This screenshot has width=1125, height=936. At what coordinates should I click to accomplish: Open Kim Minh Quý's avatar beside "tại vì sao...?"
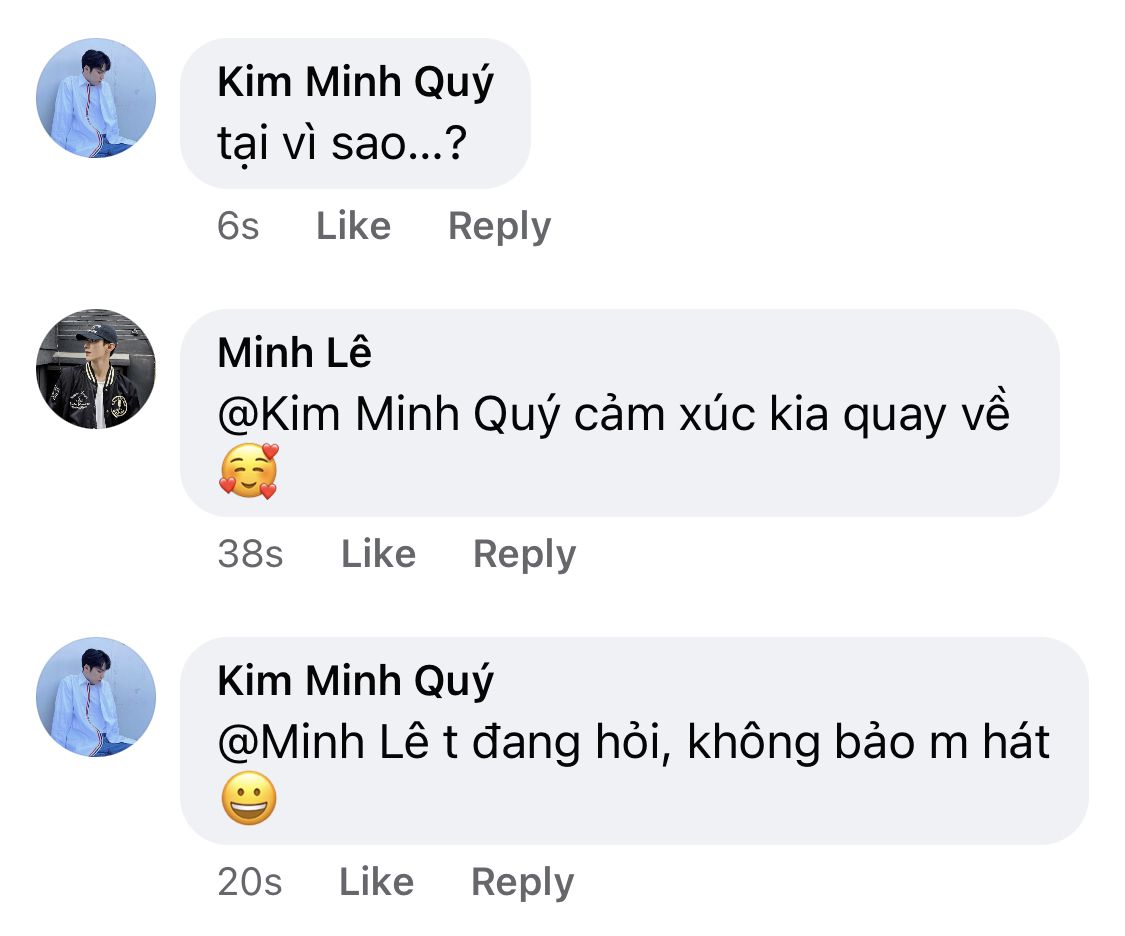(x=96, y=98)
